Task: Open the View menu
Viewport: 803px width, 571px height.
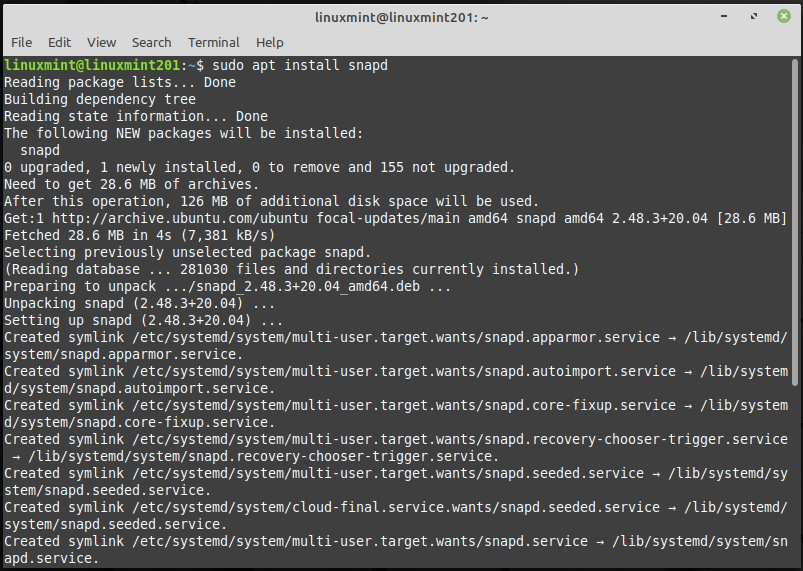Action: [x=101, y=42]
